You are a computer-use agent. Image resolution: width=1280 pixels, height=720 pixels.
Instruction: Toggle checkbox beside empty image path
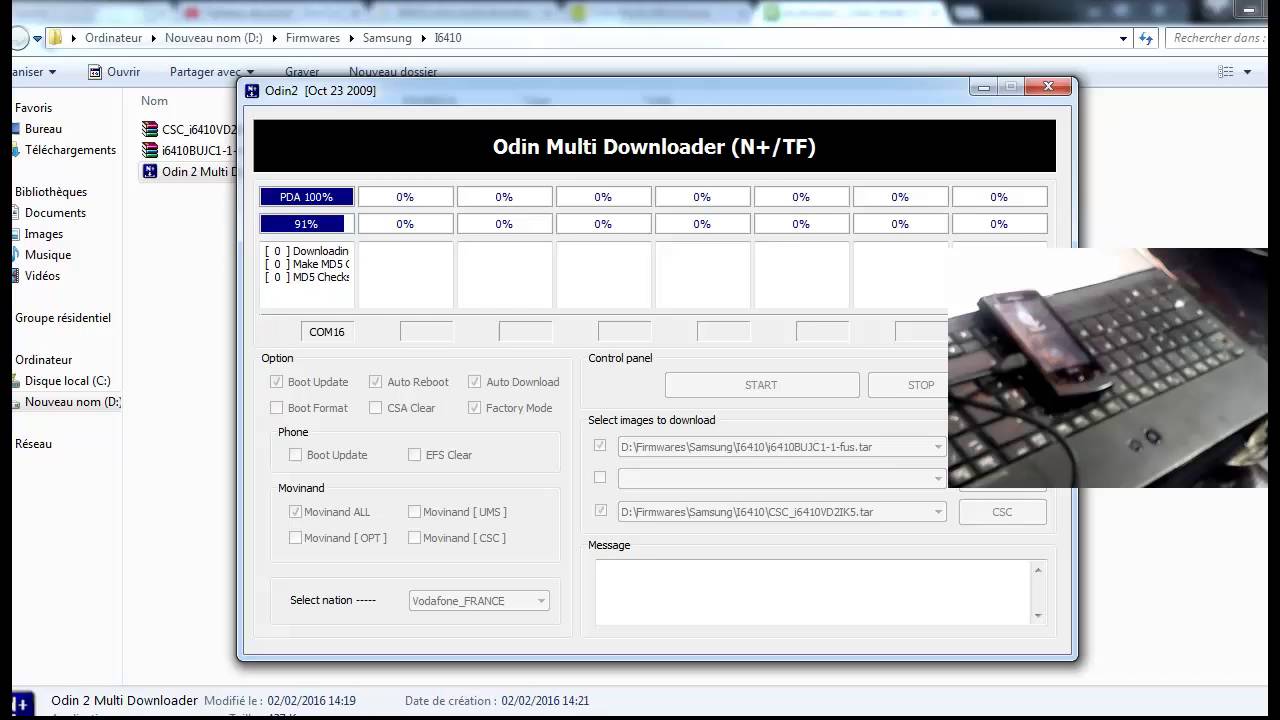pyautogui.click(x=600, y=478)
